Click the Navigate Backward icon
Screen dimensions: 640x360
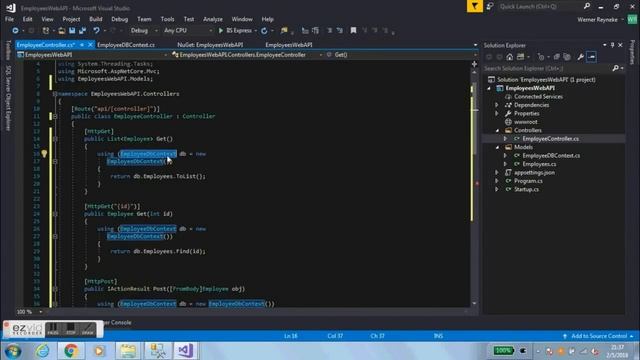15,31
